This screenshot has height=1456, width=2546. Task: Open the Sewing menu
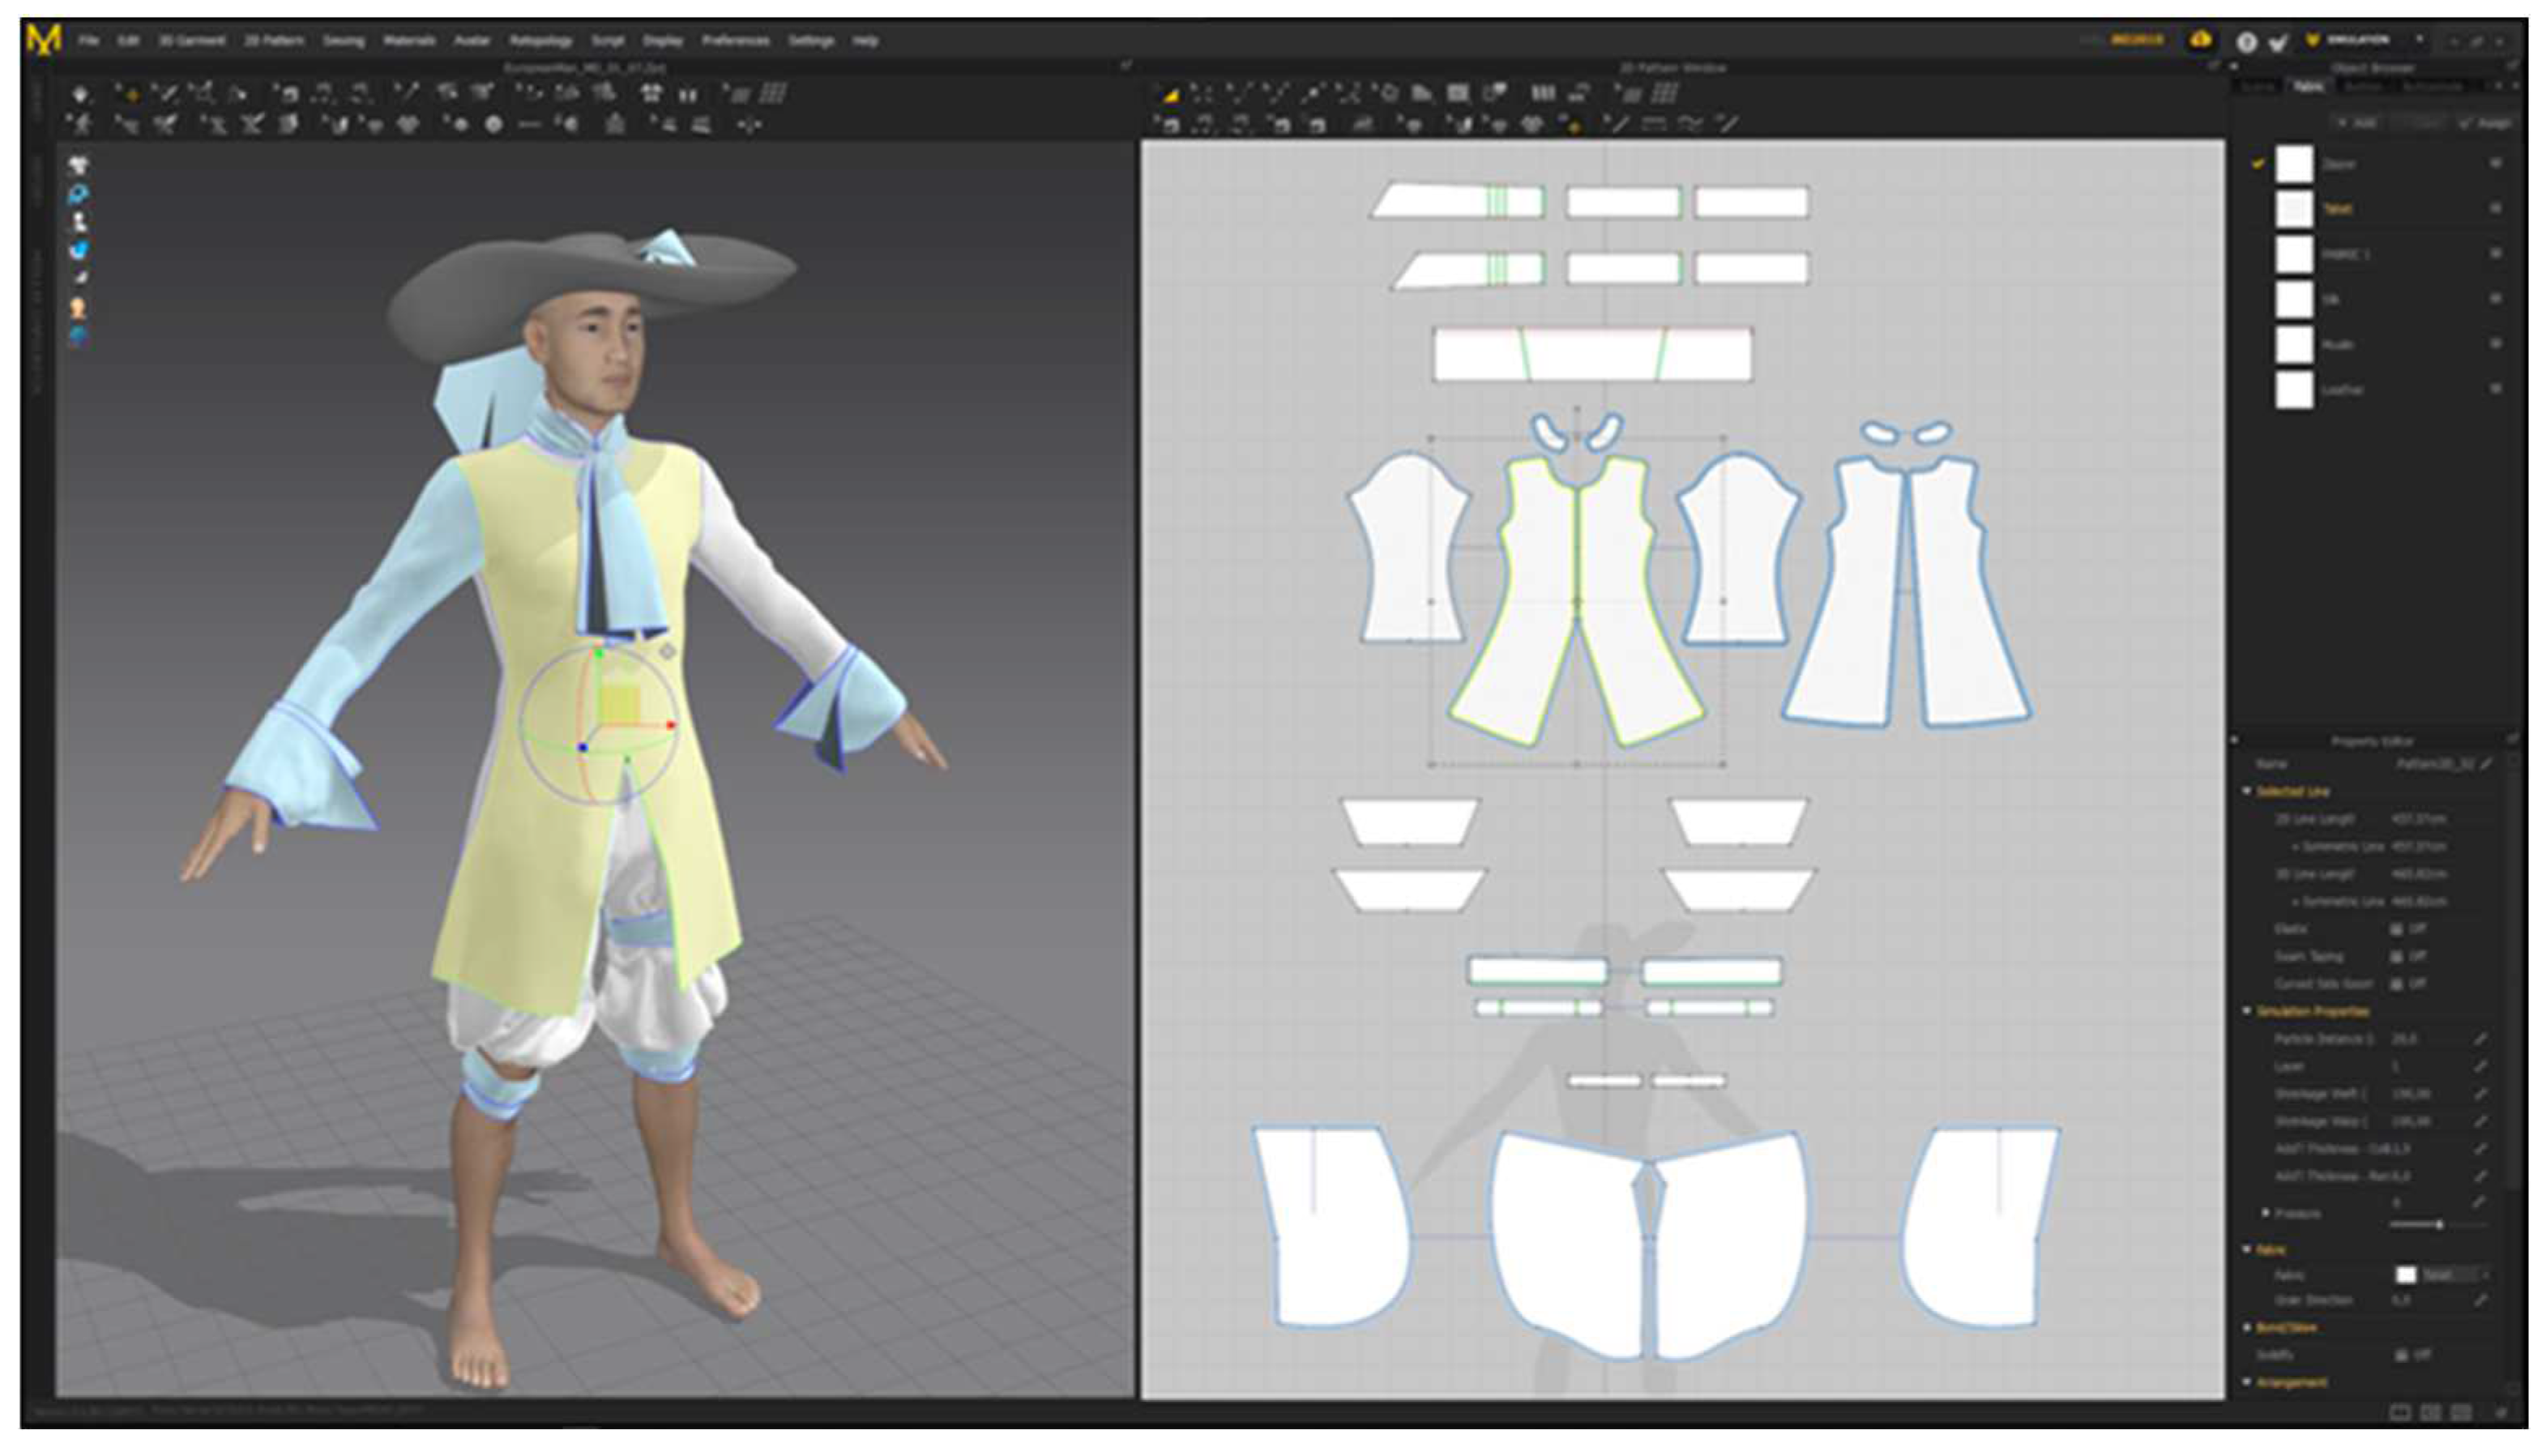[x=343, y=41]
